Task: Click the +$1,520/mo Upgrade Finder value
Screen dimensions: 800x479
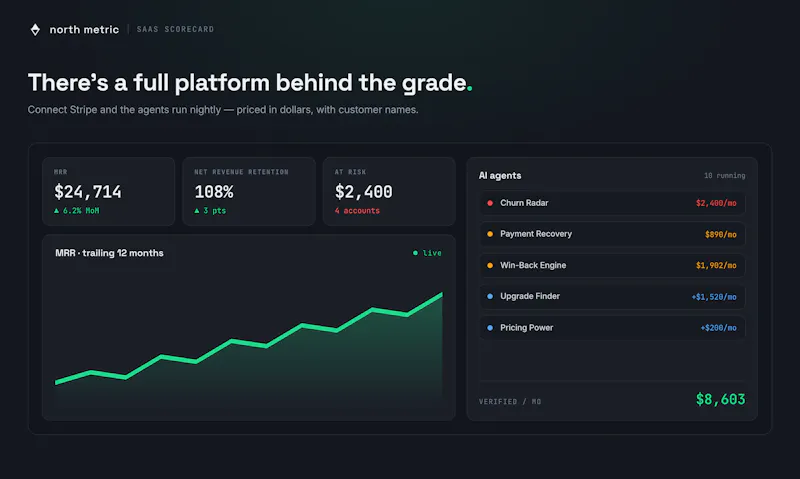Action: 714,297
